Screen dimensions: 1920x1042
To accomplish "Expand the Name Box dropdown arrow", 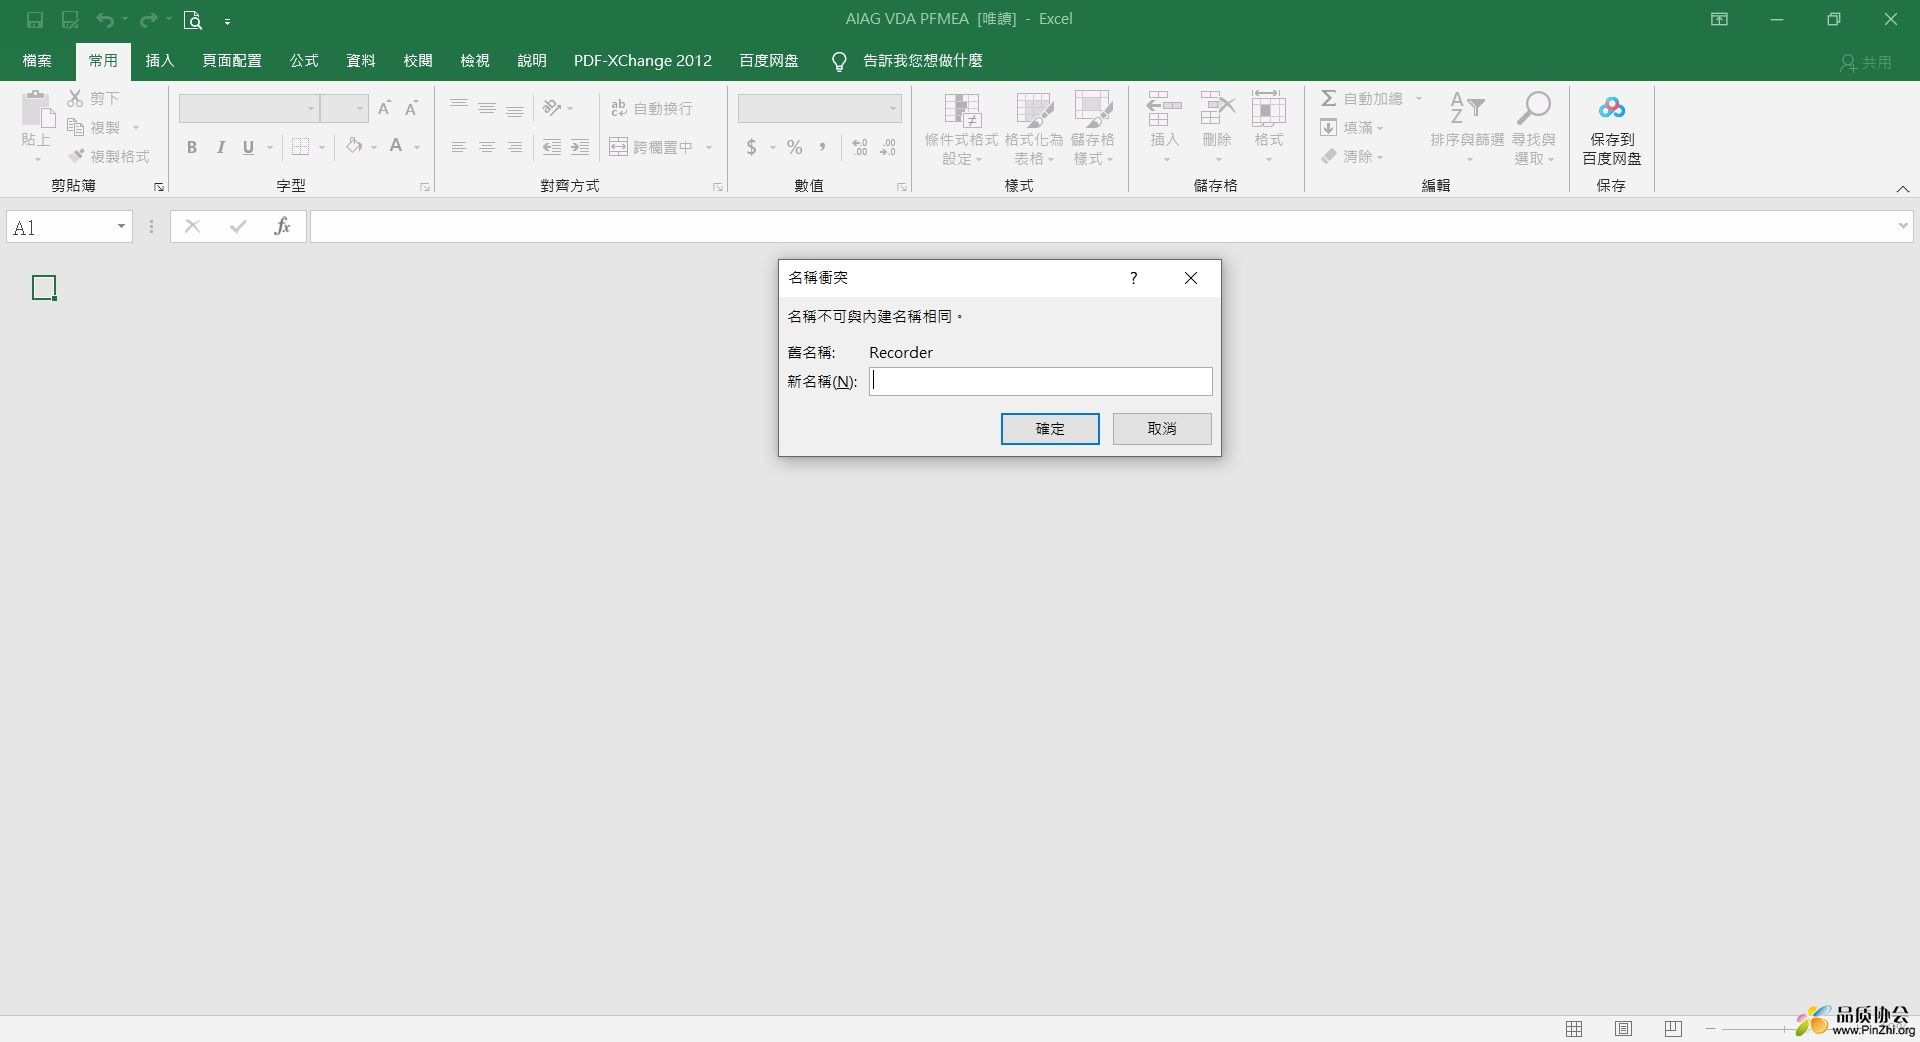I will 121,227.
